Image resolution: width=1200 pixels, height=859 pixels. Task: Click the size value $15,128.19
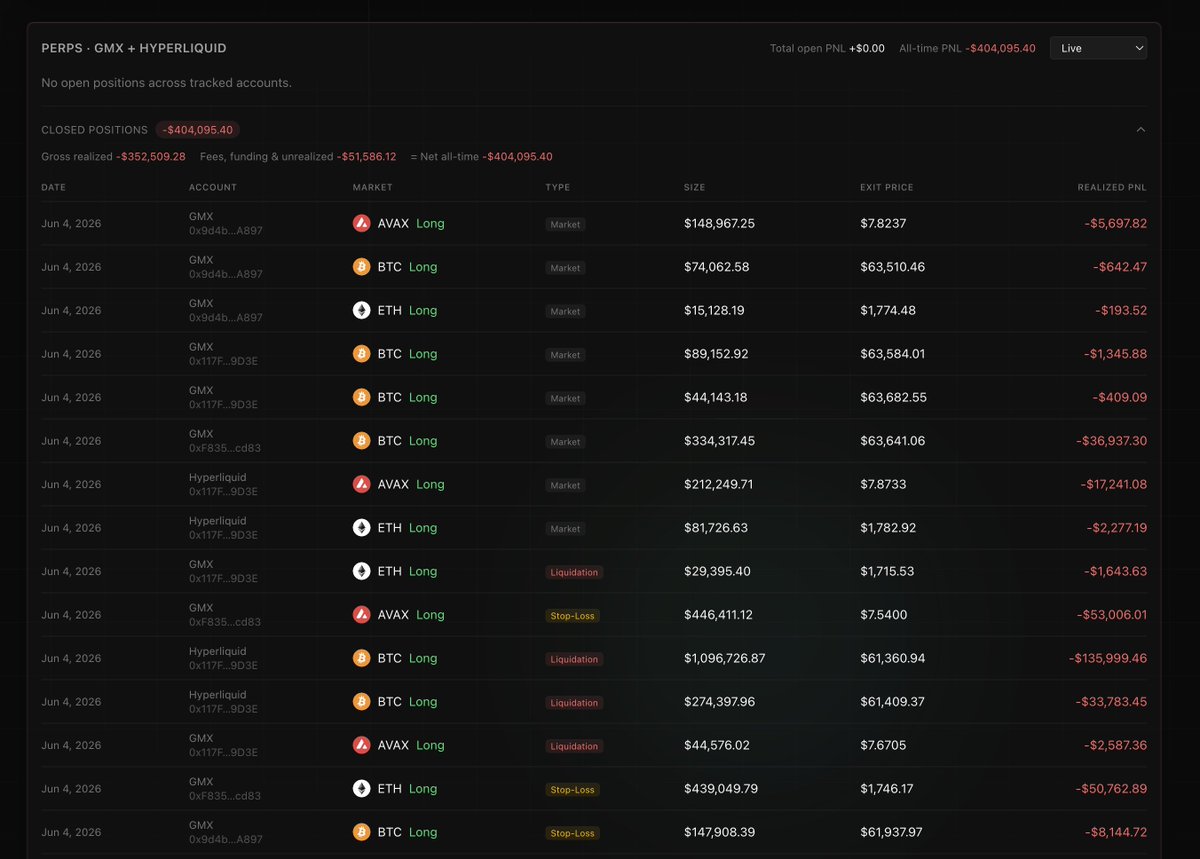pos(714,311)
